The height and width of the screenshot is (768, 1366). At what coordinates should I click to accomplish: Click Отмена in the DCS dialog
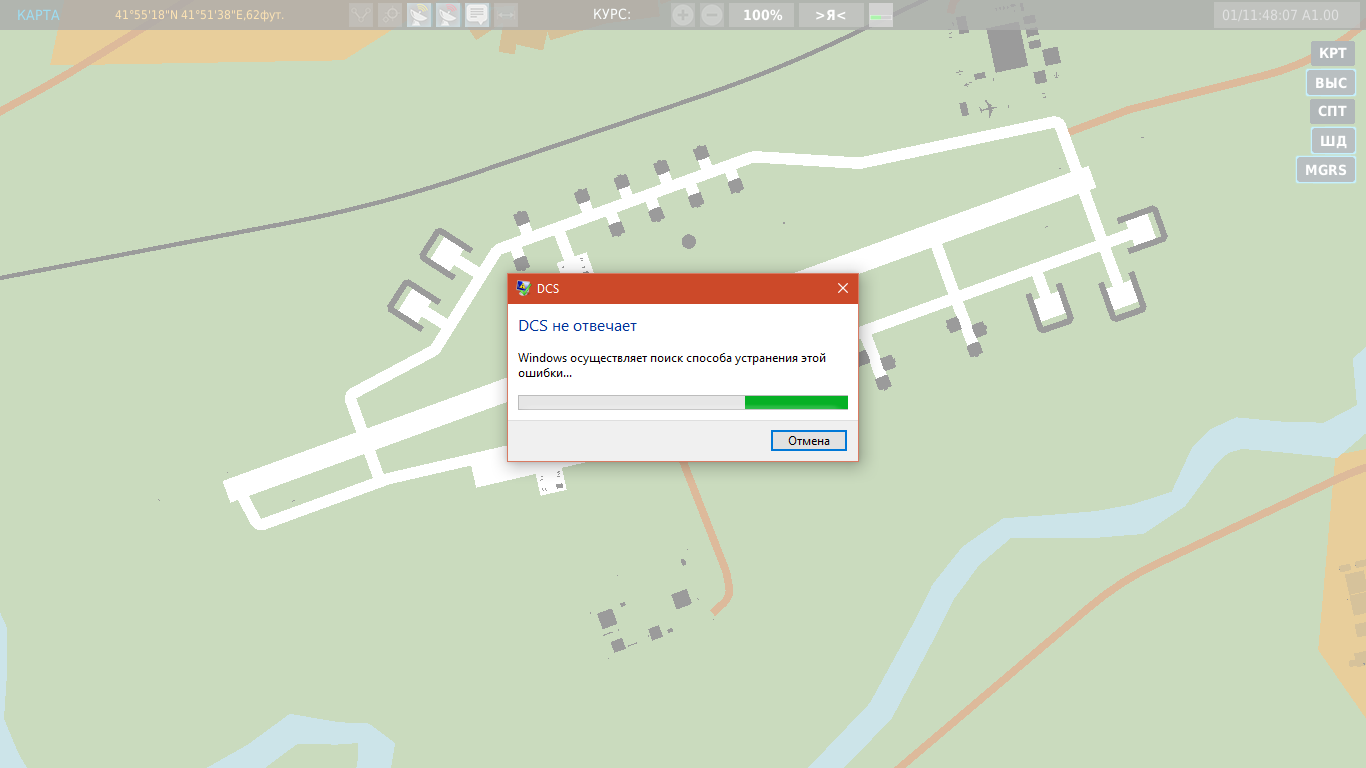(x=809, y=441)
